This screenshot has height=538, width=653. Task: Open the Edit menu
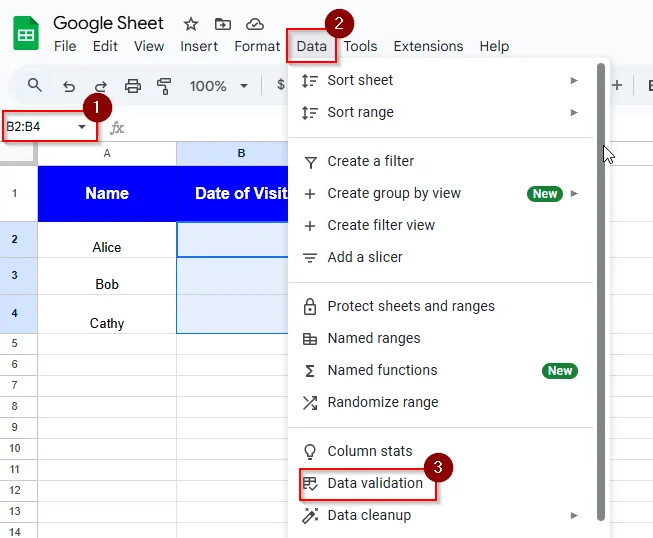(105, 46)
